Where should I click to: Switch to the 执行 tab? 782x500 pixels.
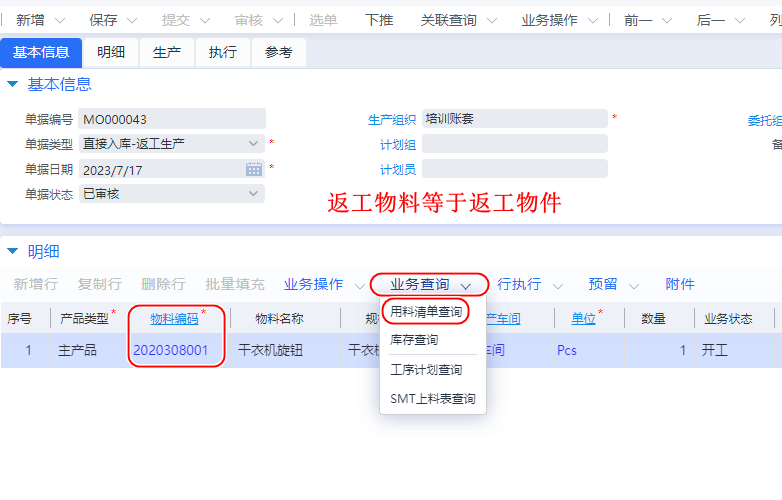tap(222, 53)
